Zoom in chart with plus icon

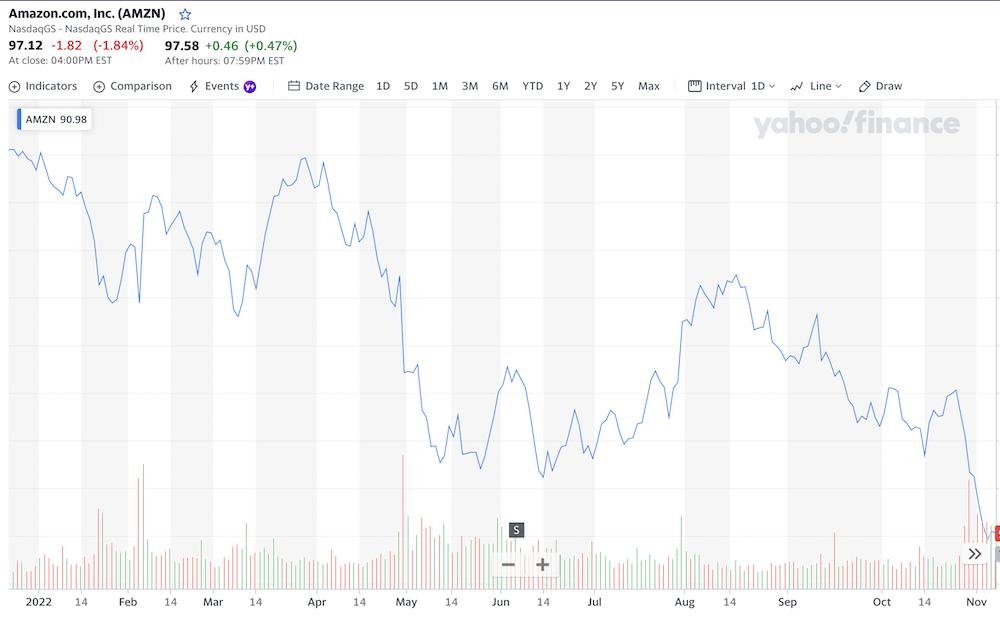coord(542,564)
